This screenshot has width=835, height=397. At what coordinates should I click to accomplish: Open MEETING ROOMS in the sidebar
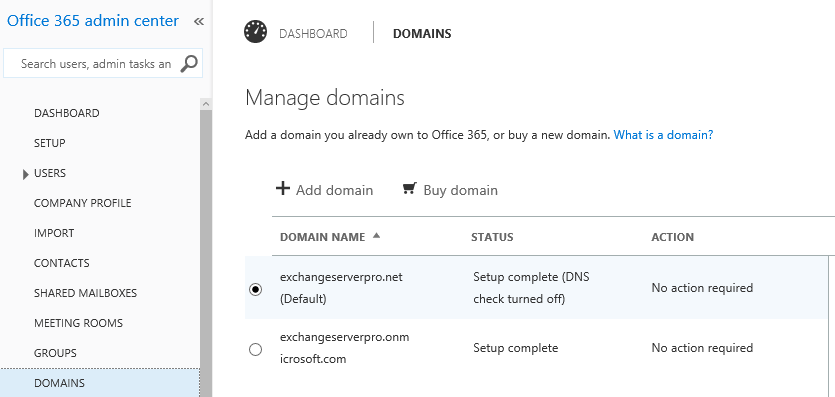pos(78,323)
